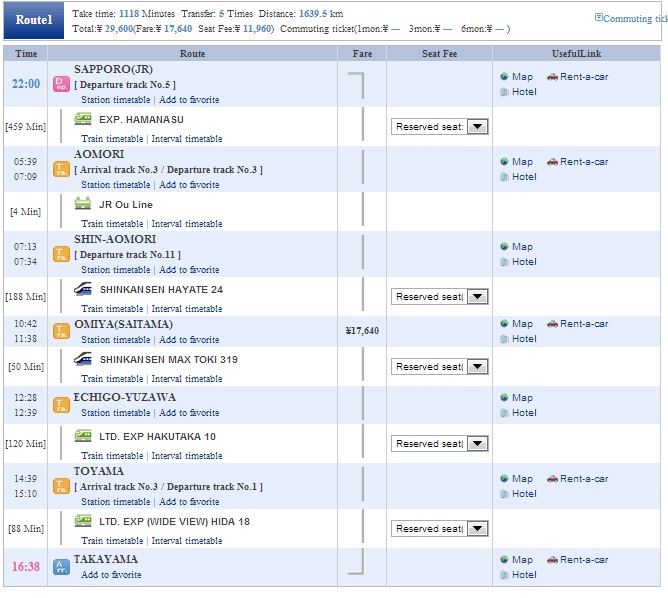This screenshot has height=598, width=668.
Task: Click the Shinkansen icon beside MAX TOKI 319
Action: [83, 359]
